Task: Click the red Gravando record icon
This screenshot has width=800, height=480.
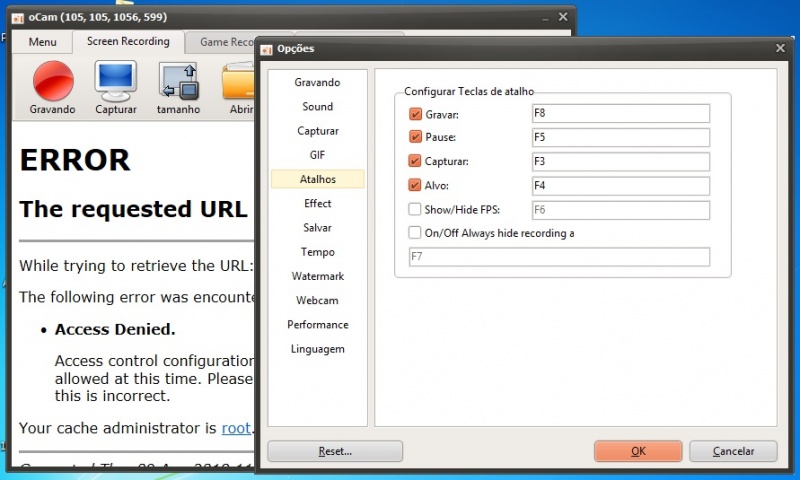Action: [x=53, y=80]
